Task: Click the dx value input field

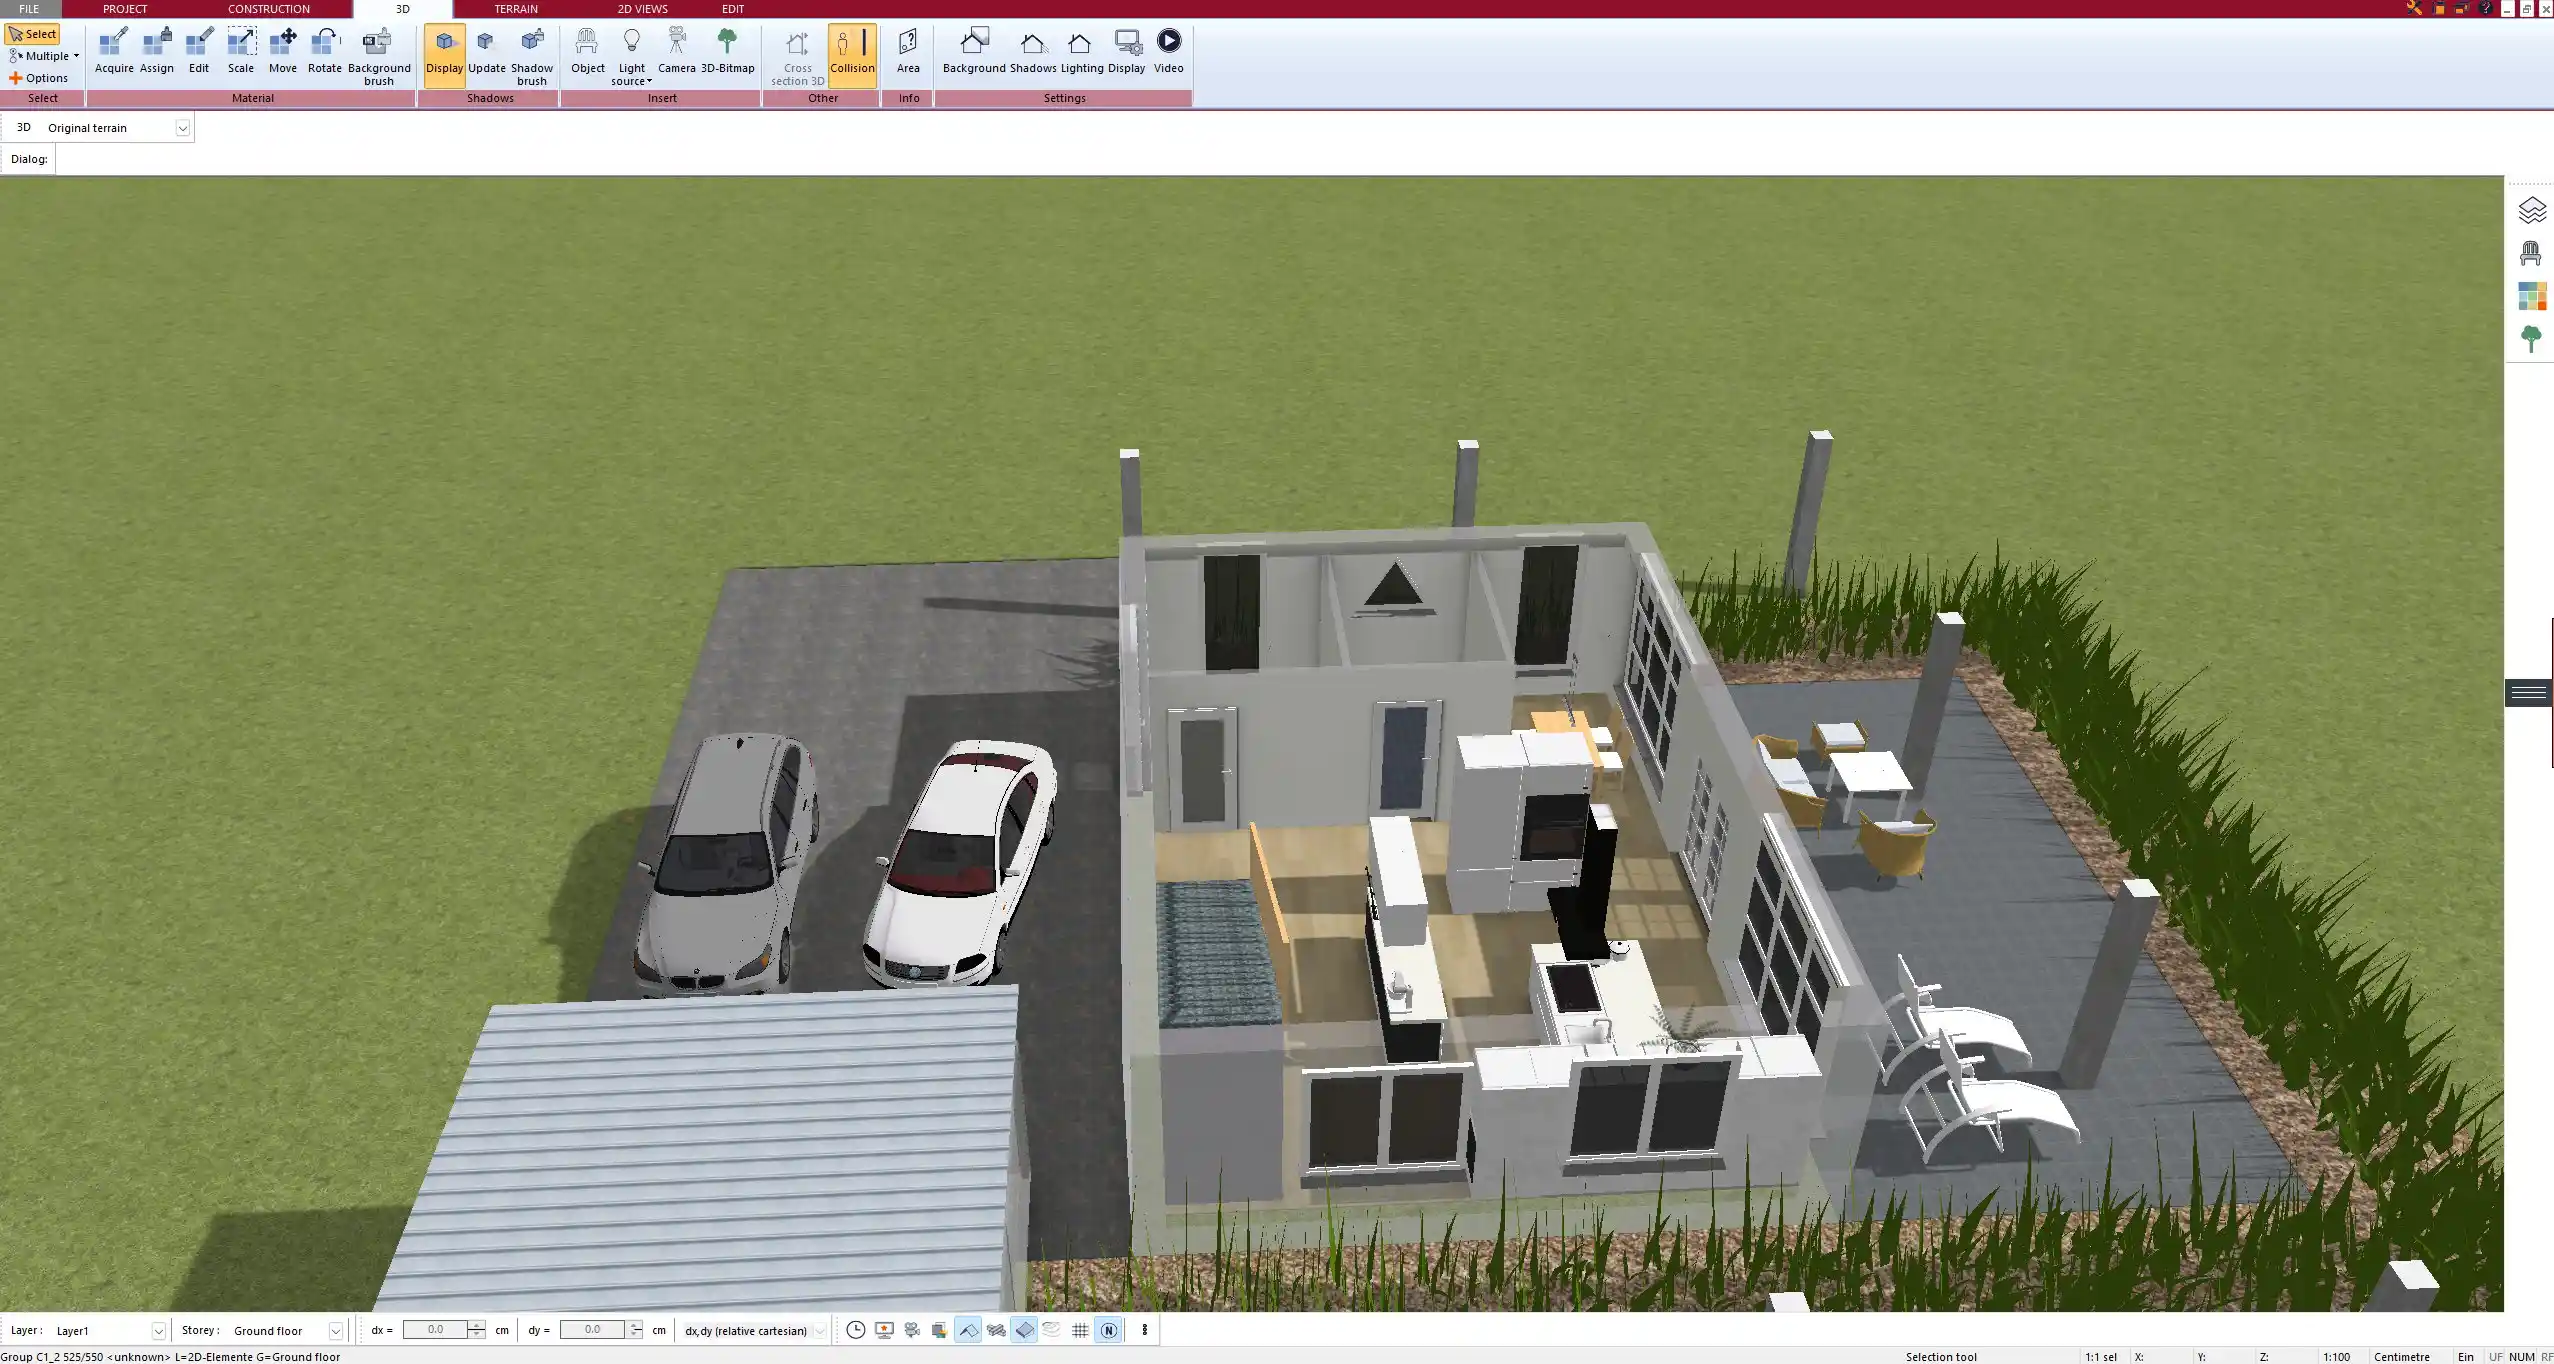Action: pos(435,1330)
